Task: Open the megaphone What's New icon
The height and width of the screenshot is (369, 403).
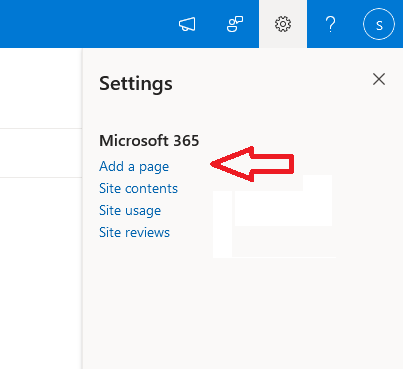Action: (x=187, y=24)
